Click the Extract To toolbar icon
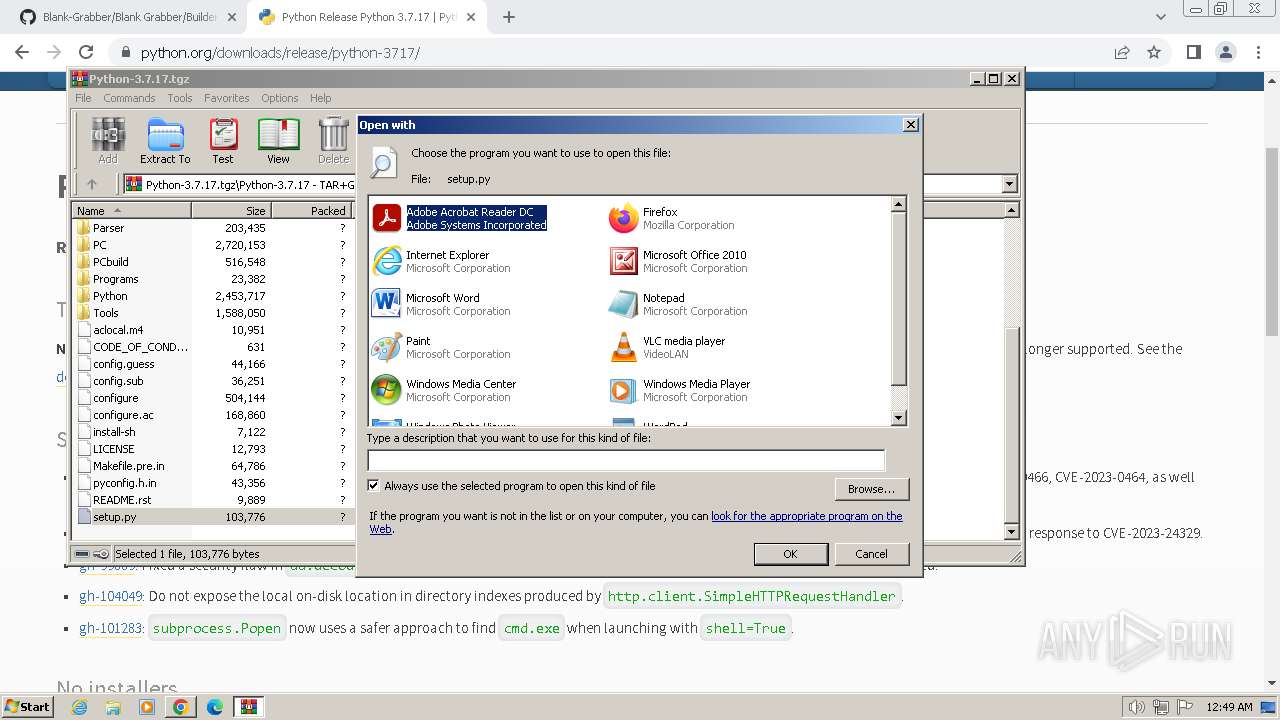 tap(165, 140)
